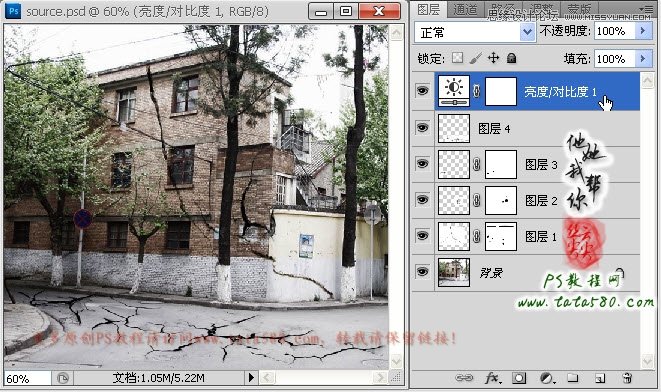The height and width of the screenshot is (392, 661).
Task: Select the 图层 4 layer name
Action: [x=494, y=129]
